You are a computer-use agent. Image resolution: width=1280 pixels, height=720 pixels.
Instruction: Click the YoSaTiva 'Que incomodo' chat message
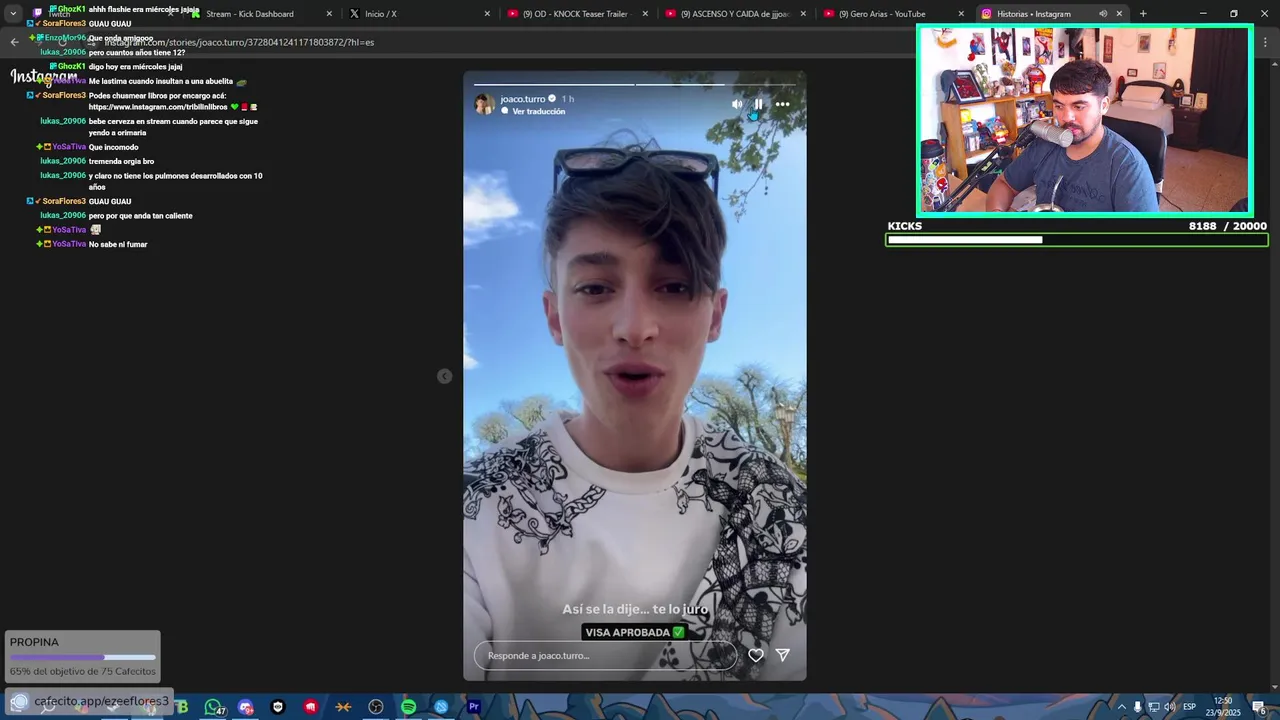click(87, 147)
